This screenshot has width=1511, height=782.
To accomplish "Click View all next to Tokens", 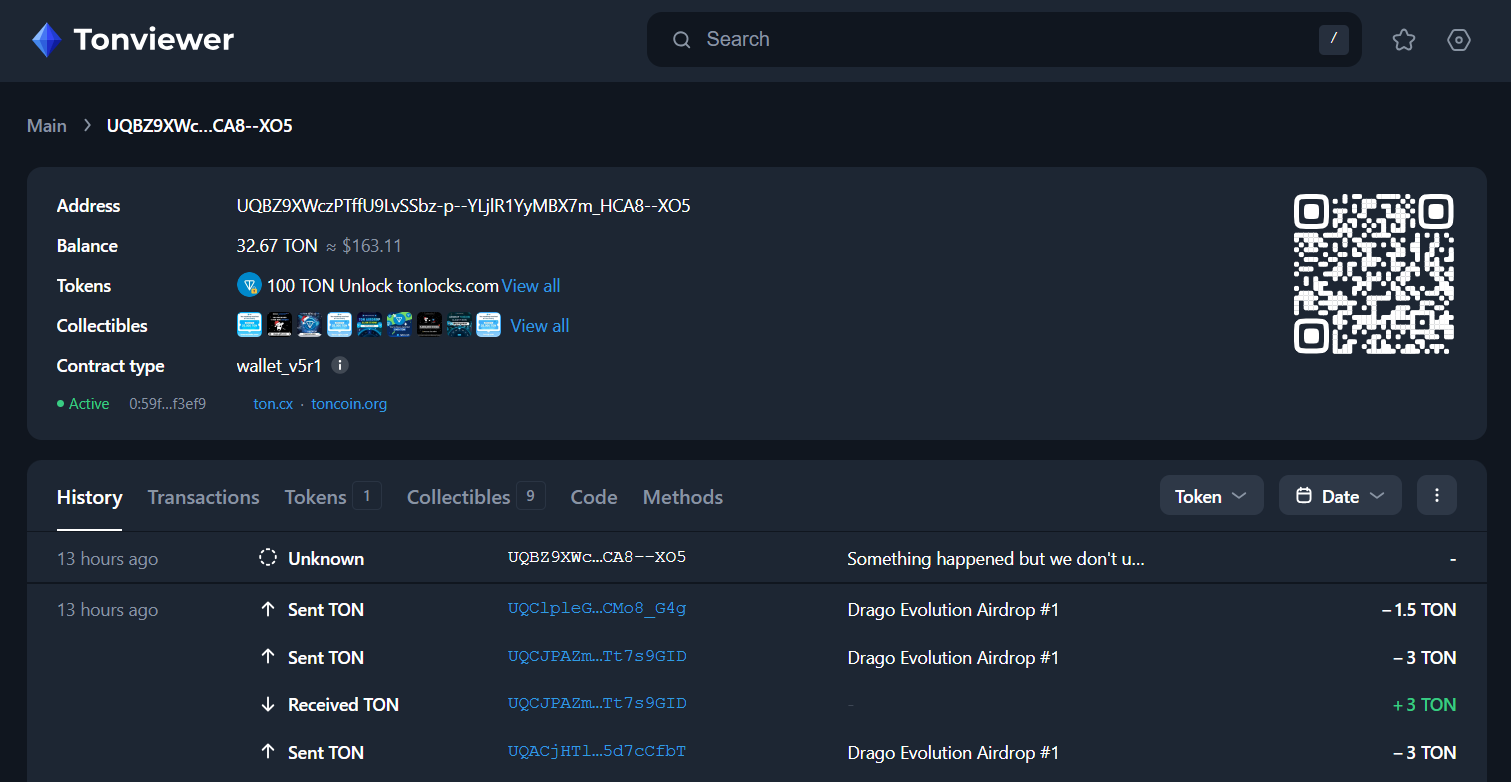I will [531, 286].
